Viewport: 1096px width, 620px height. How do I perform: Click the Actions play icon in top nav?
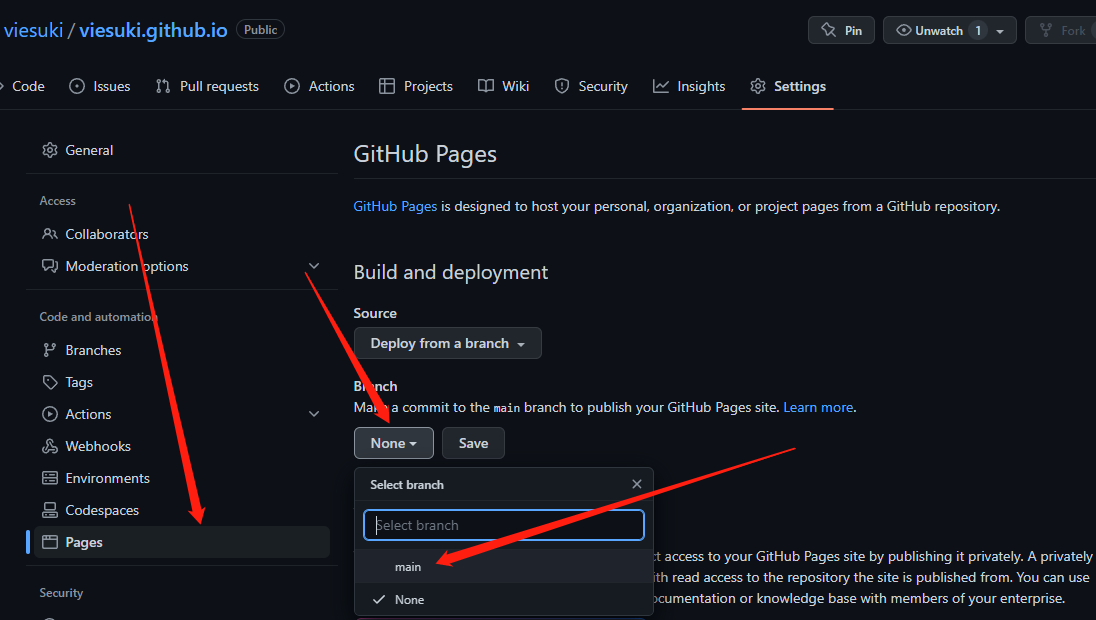click(x=292, y=86)
